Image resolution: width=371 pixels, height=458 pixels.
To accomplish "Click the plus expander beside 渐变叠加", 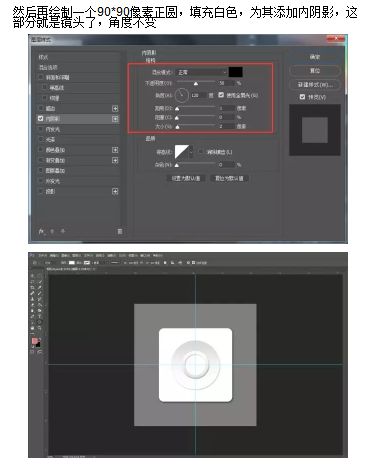I will (x=115, y=160).
